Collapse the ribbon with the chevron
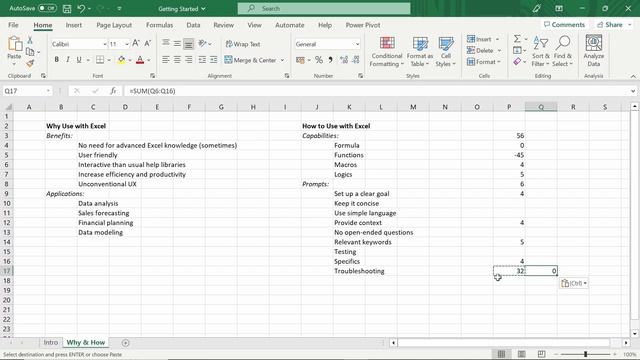This screenshot has height=360, width=640. (x=633, y=76)
